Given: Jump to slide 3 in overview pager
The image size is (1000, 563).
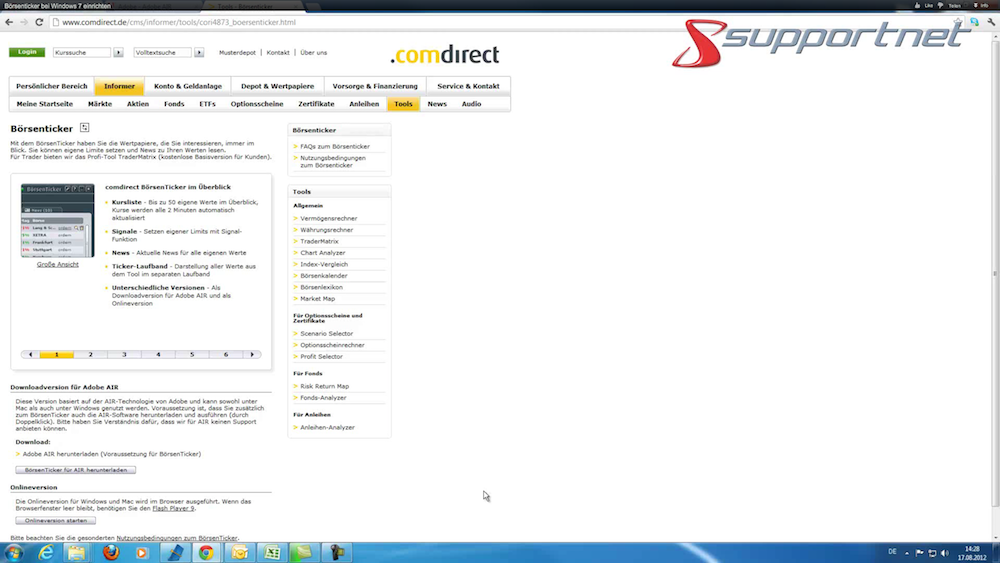Looking at the screenshot, I should [124, 355].
